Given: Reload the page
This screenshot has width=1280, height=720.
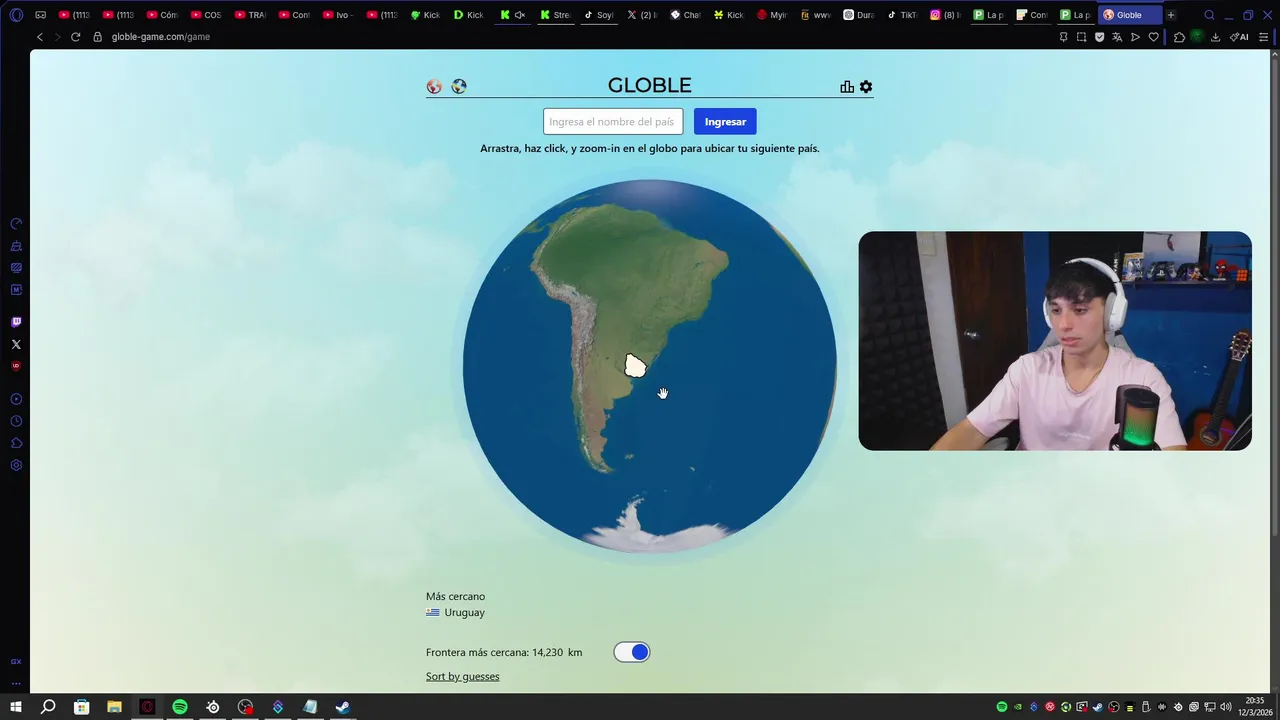Looking at the screenshot, I should click(75, 37).
